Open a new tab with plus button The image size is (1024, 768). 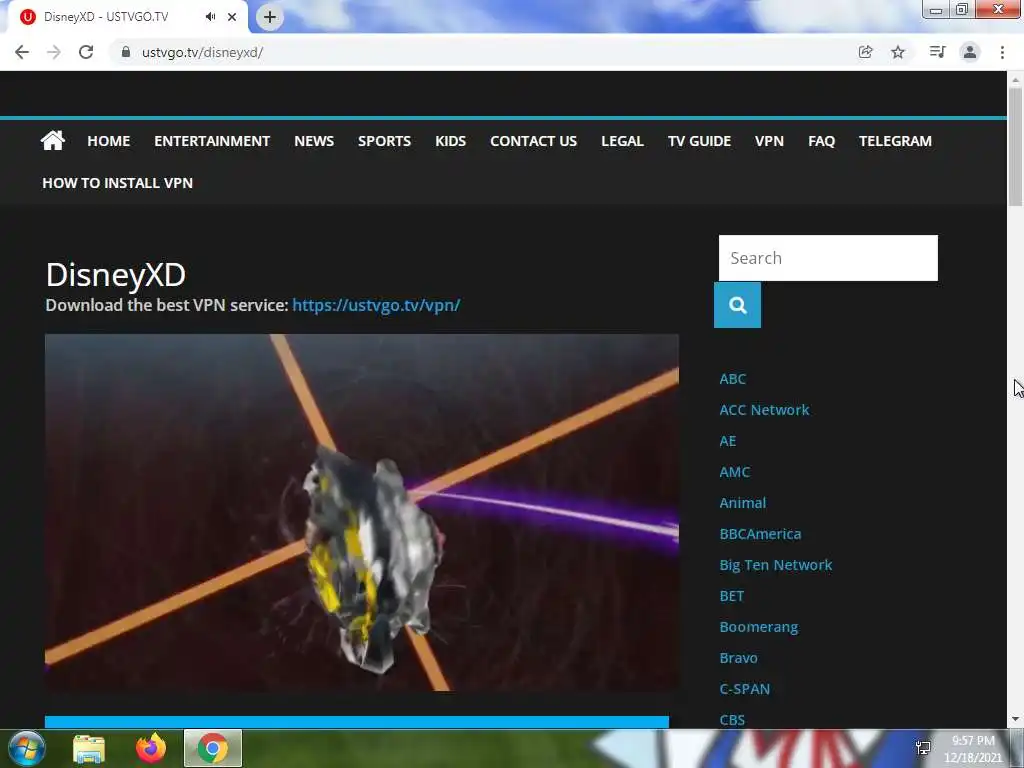click(x=270, y=17)
